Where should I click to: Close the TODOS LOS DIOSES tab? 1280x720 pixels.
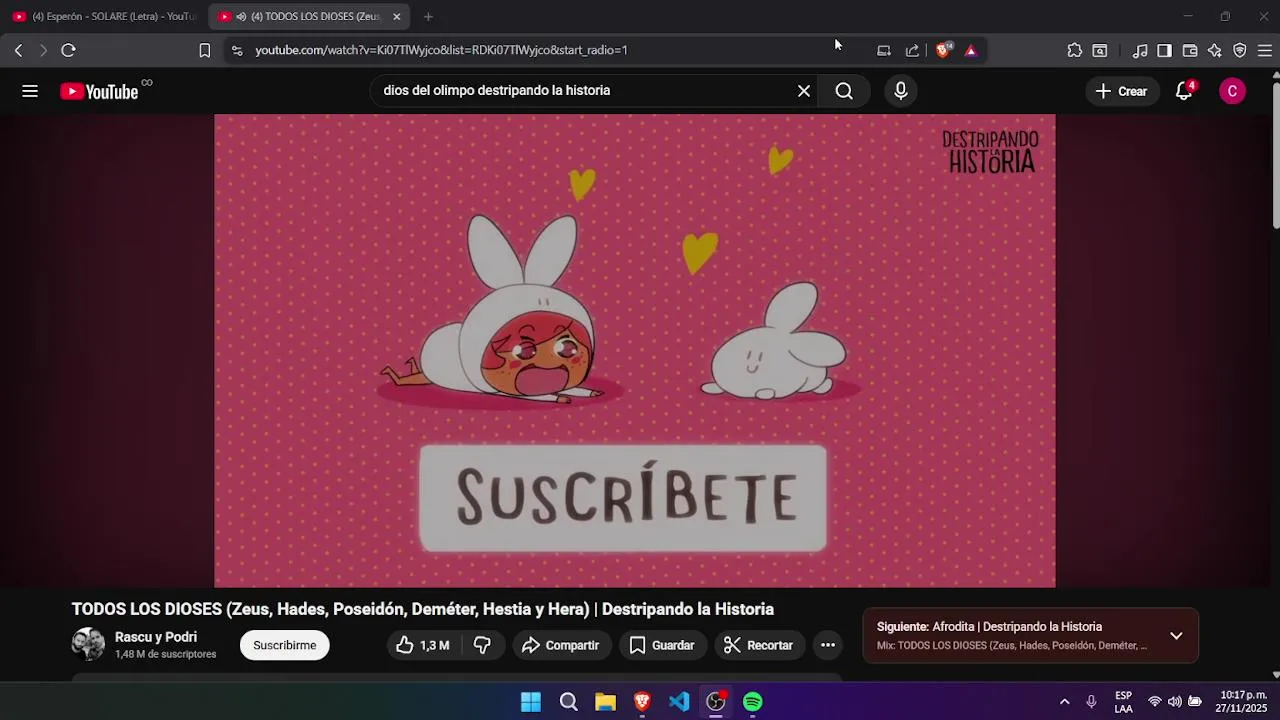(x=396, y=17)
